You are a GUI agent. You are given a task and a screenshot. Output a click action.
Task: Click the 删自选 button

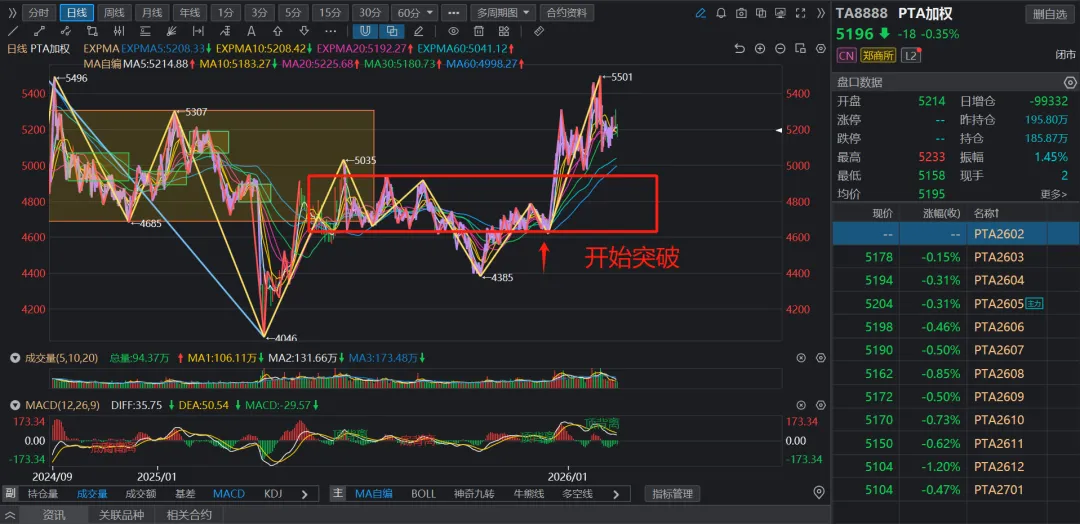[1050, 13]
